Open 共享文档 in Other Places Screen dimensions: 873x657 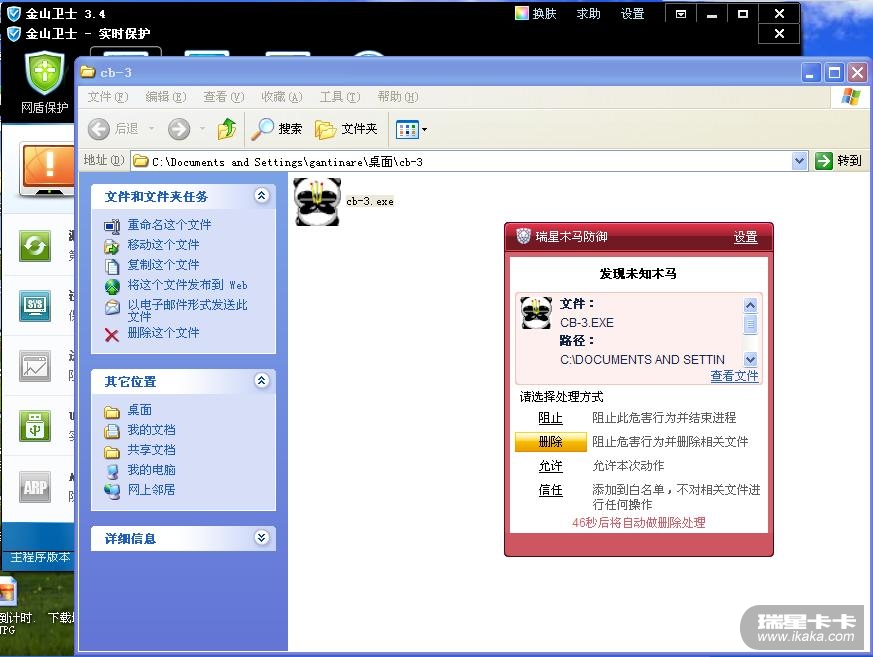[151, 449]
